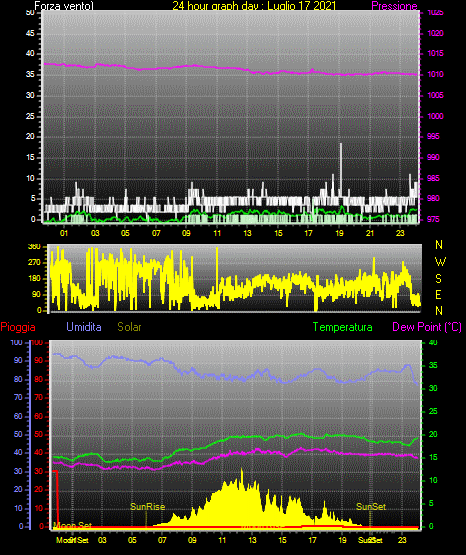
Task: Click the magenta 'Pressione' label
Action: pyautogui.click(x=394, y=6)
